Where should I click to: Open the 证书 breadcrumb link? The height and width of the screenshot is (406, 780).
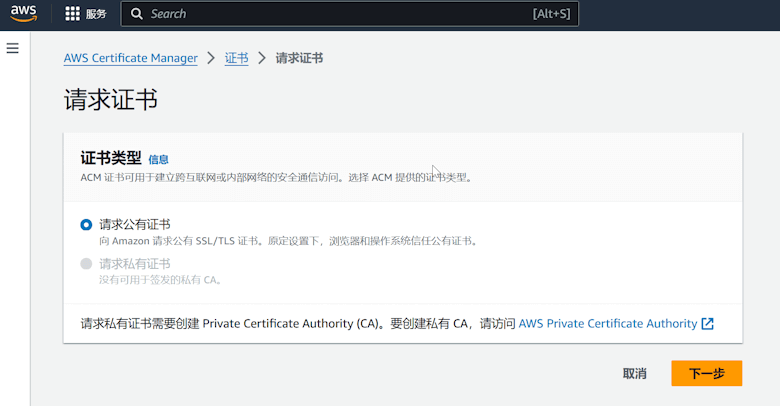click(x=236, y=58)
